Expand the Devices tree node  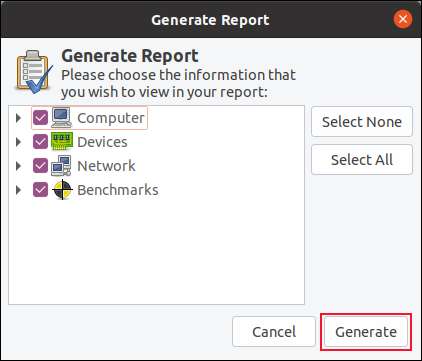point(18,142)
